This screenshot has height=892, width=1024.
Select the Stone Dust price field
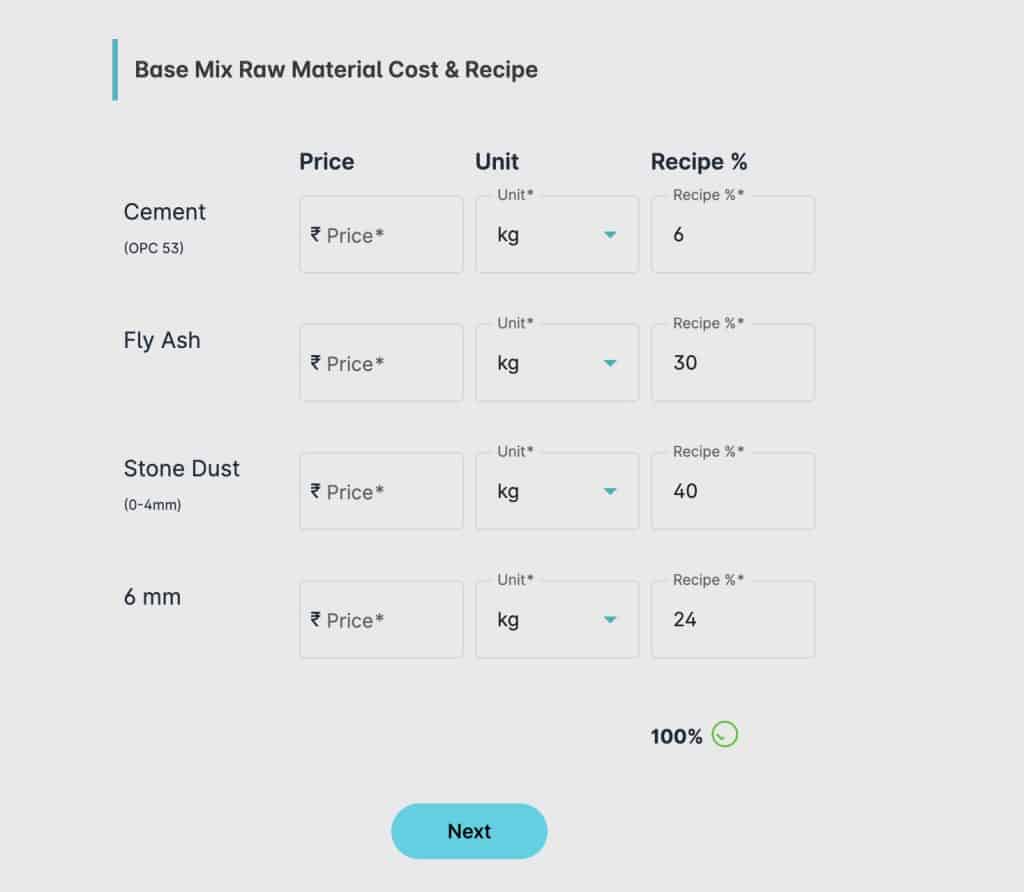(x=381, y=491)
